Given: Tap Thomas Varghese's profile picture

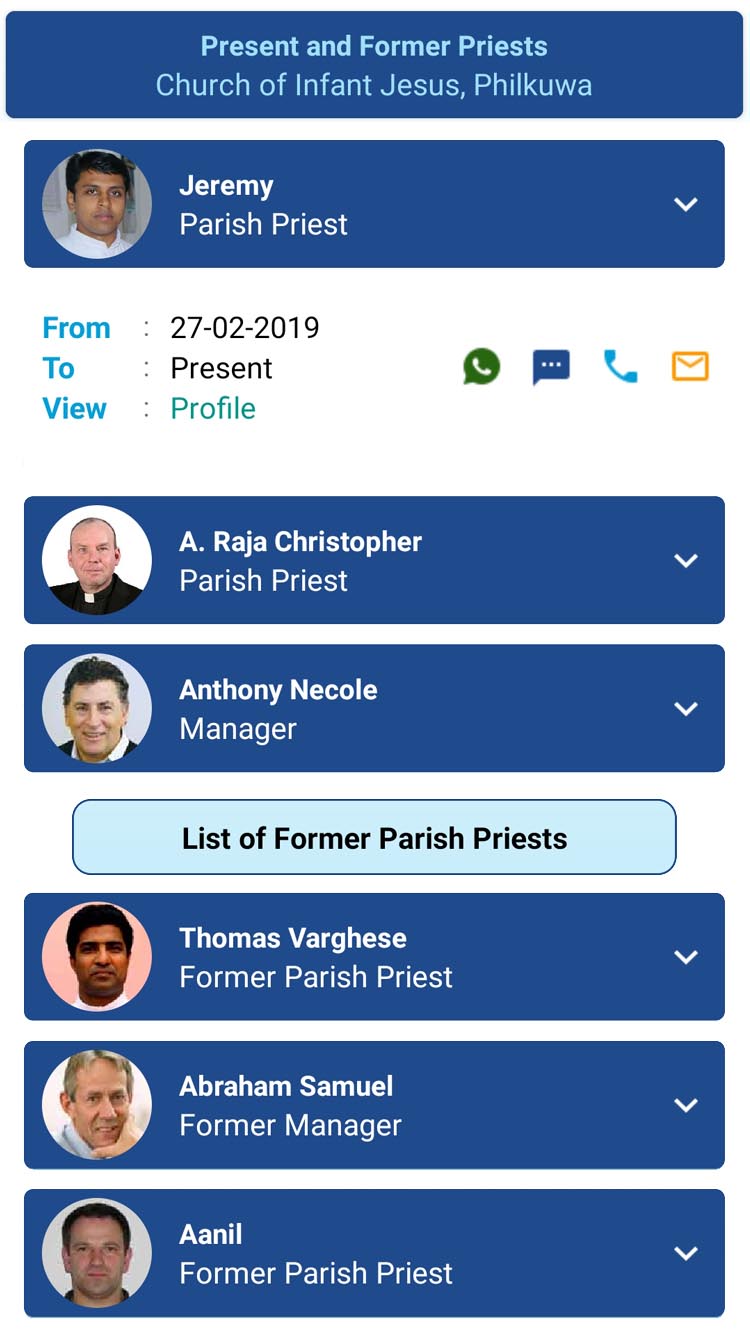Looking at the screenshot, I should tap(97, 957).
